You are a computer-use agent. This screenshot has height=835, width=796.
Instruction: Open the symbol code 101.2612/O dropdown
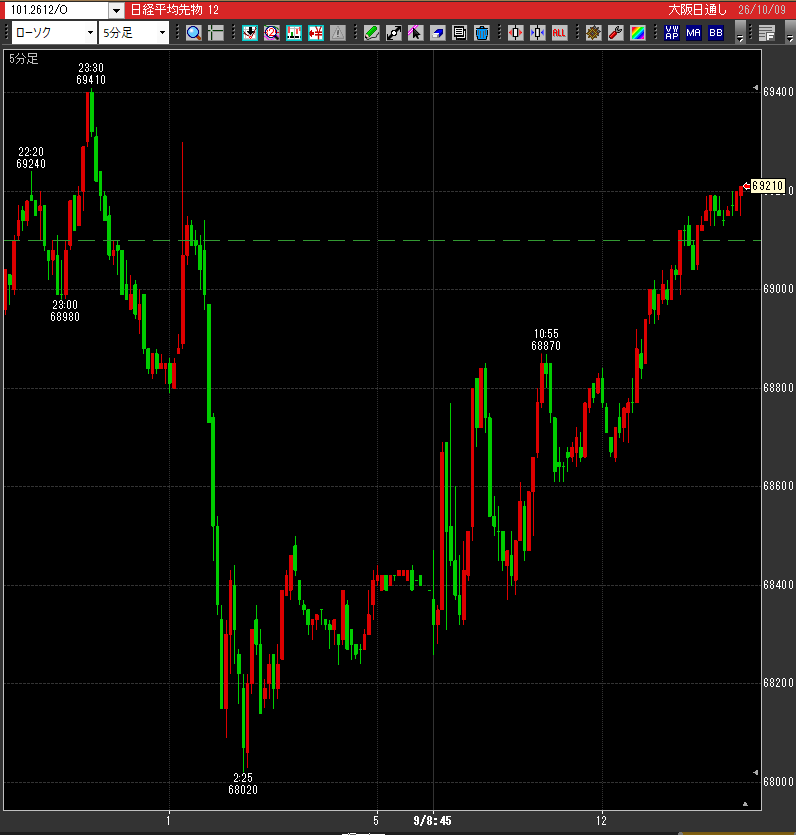[x=116, y=10]
